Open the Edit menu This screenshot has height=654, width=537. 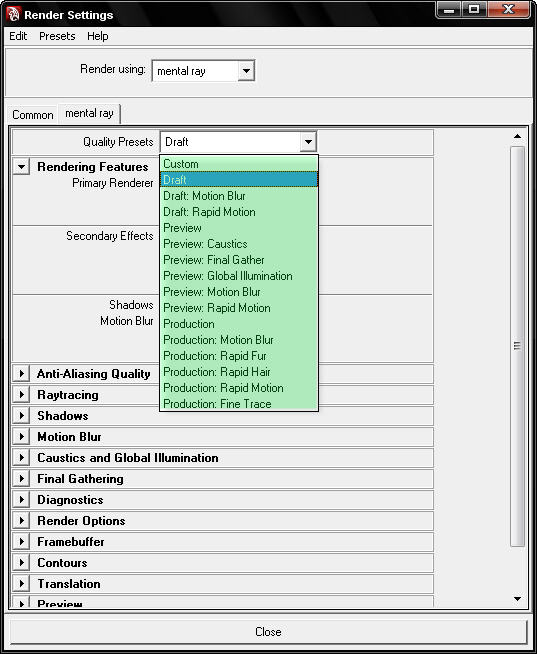point(18,36)
